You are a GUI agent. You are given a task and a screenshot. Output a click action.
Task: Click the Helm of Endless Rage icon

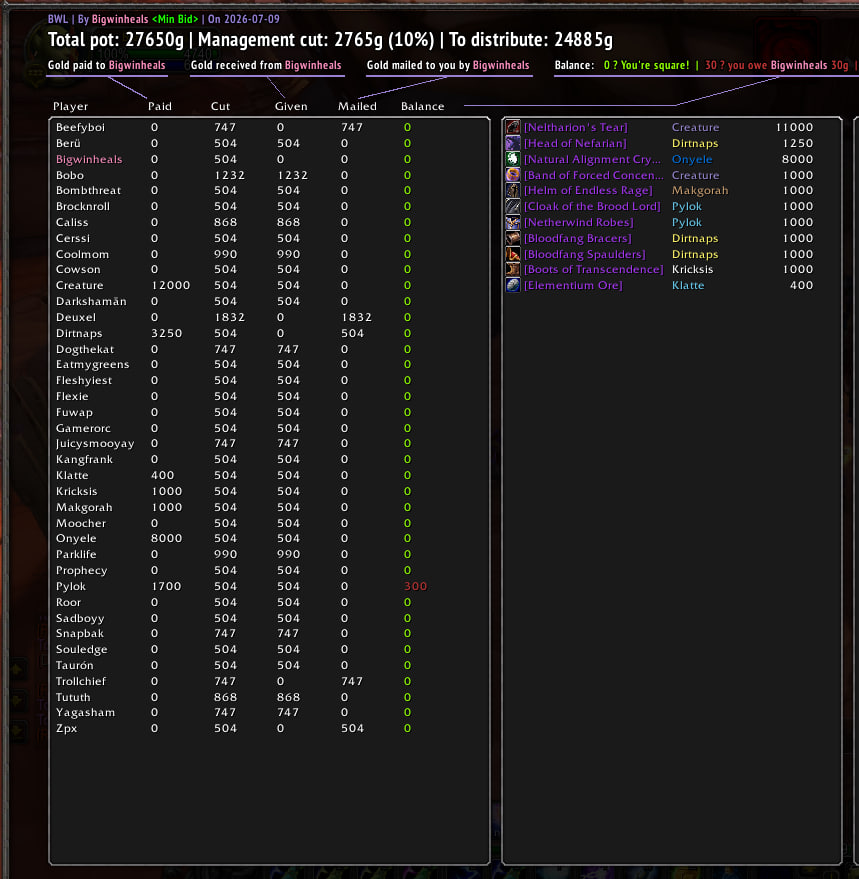(x=512, y=191)
